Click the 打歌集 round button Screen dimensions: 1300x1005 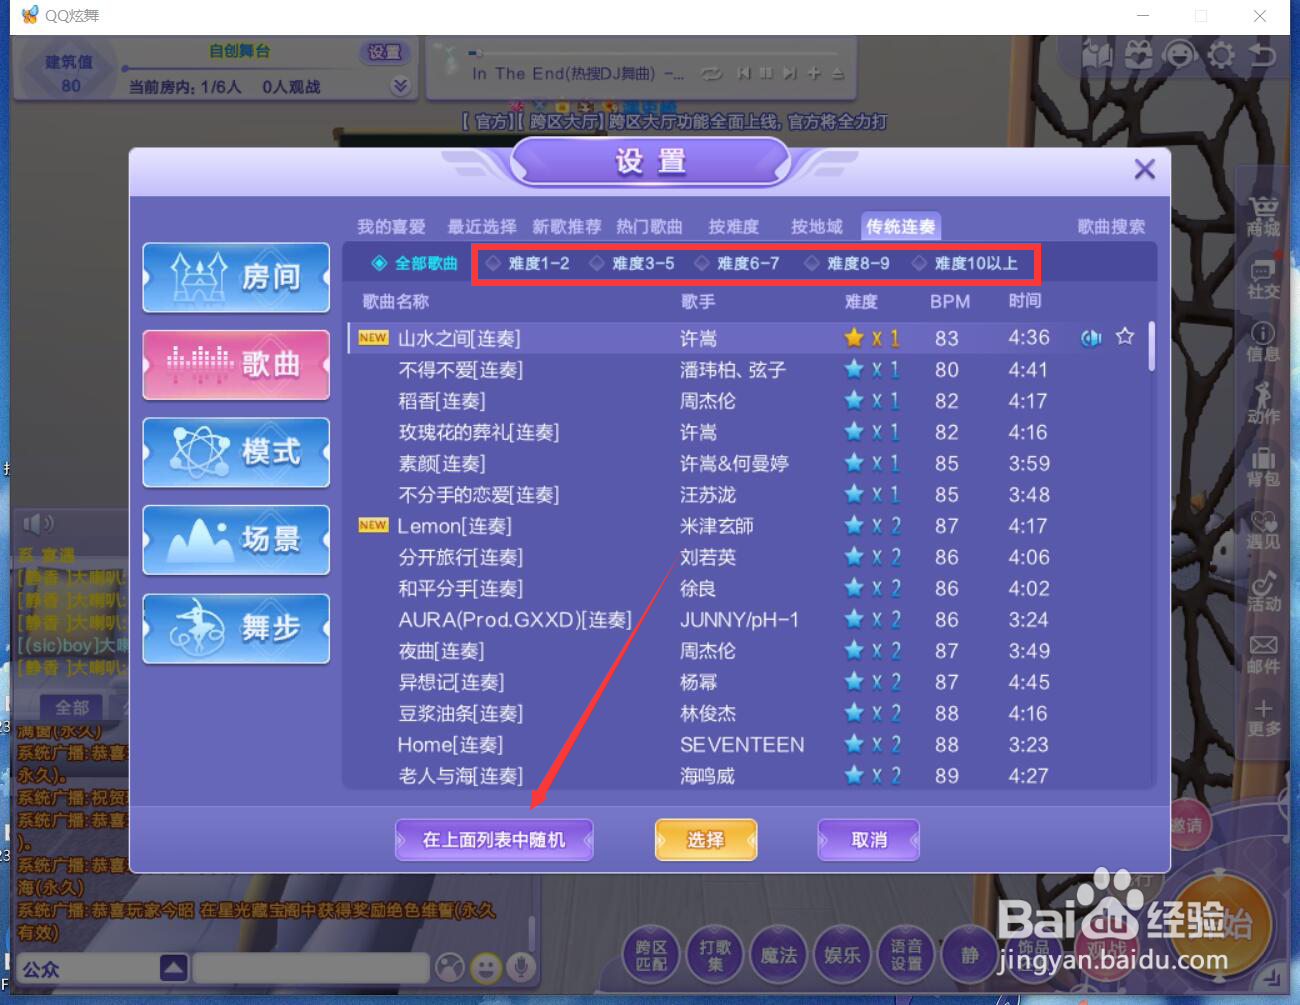[x=715, y=956]
